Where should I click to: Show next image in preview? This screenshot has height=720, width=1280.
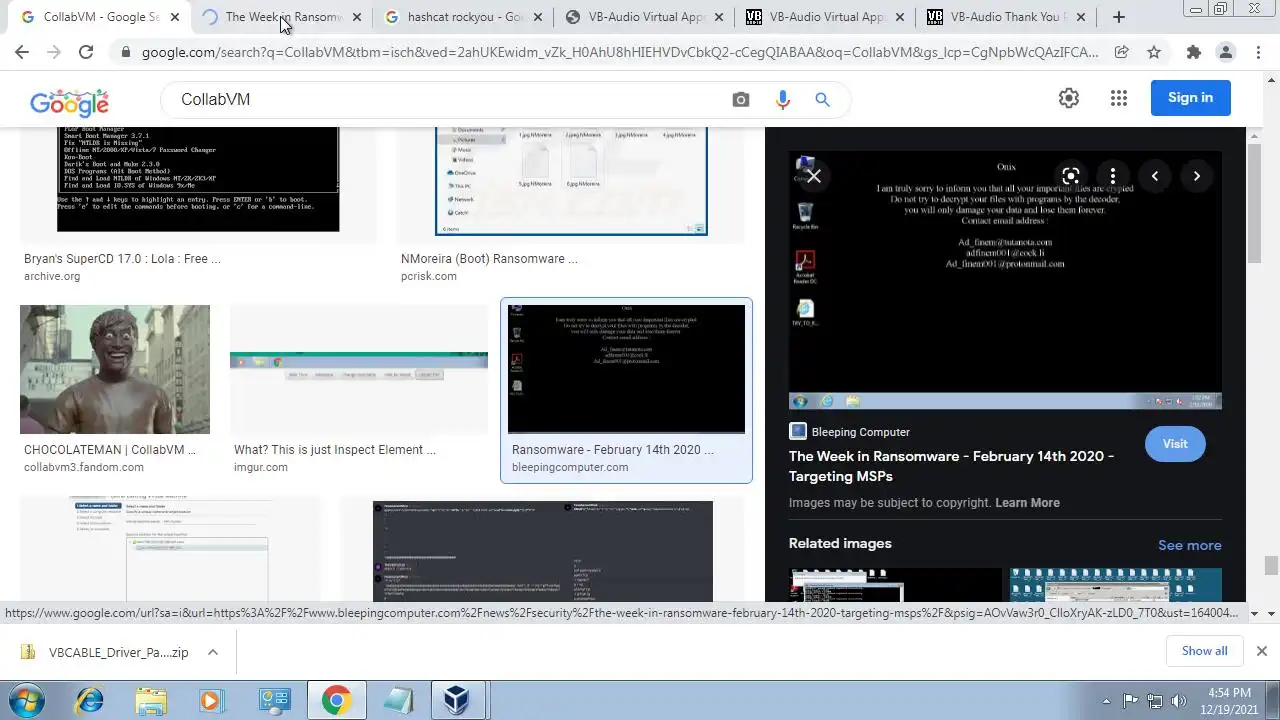point(1197,176)
